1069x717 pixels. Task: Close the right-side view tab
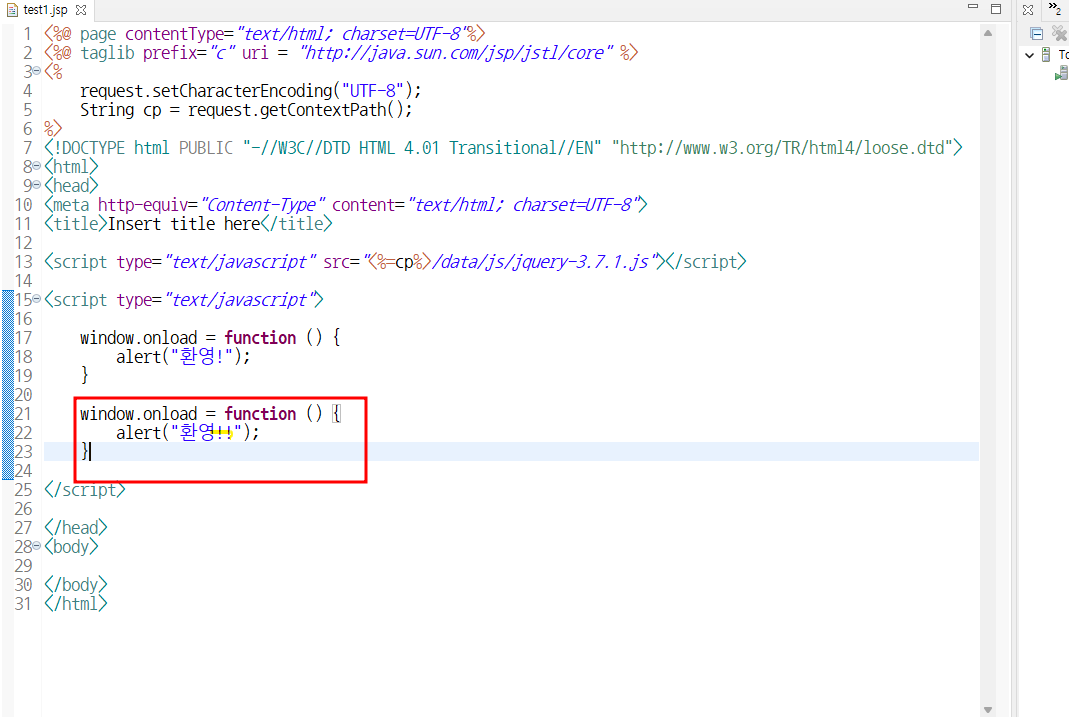[1028, 10]
